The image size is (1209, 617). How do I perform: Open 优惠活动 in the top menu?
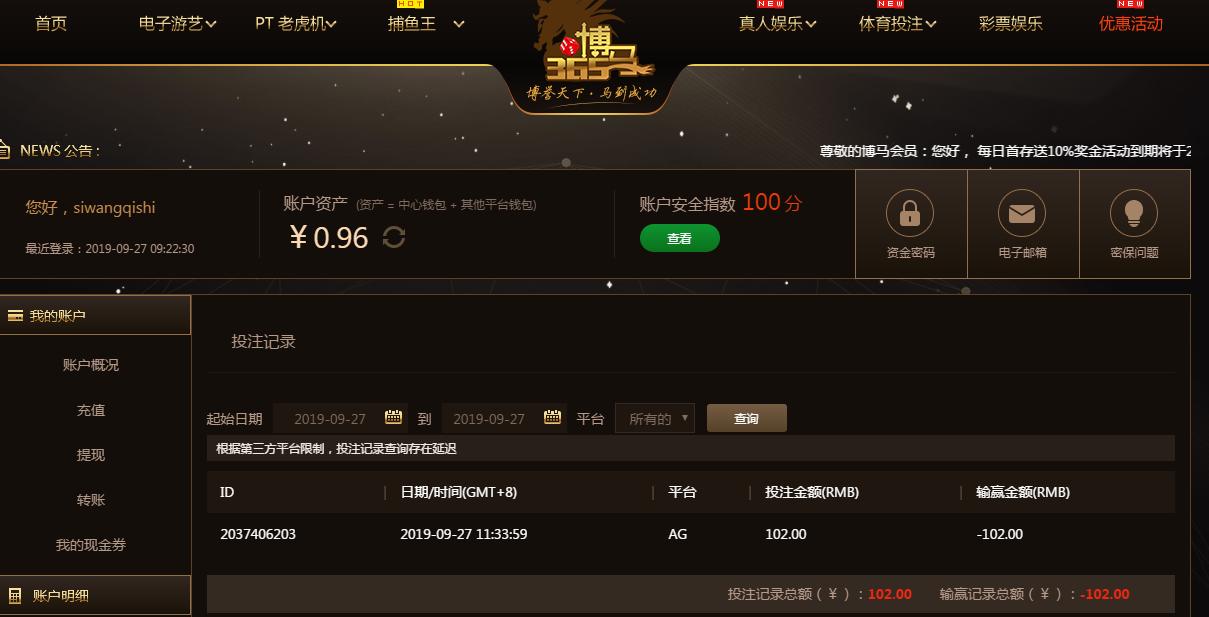(1131, 24)
